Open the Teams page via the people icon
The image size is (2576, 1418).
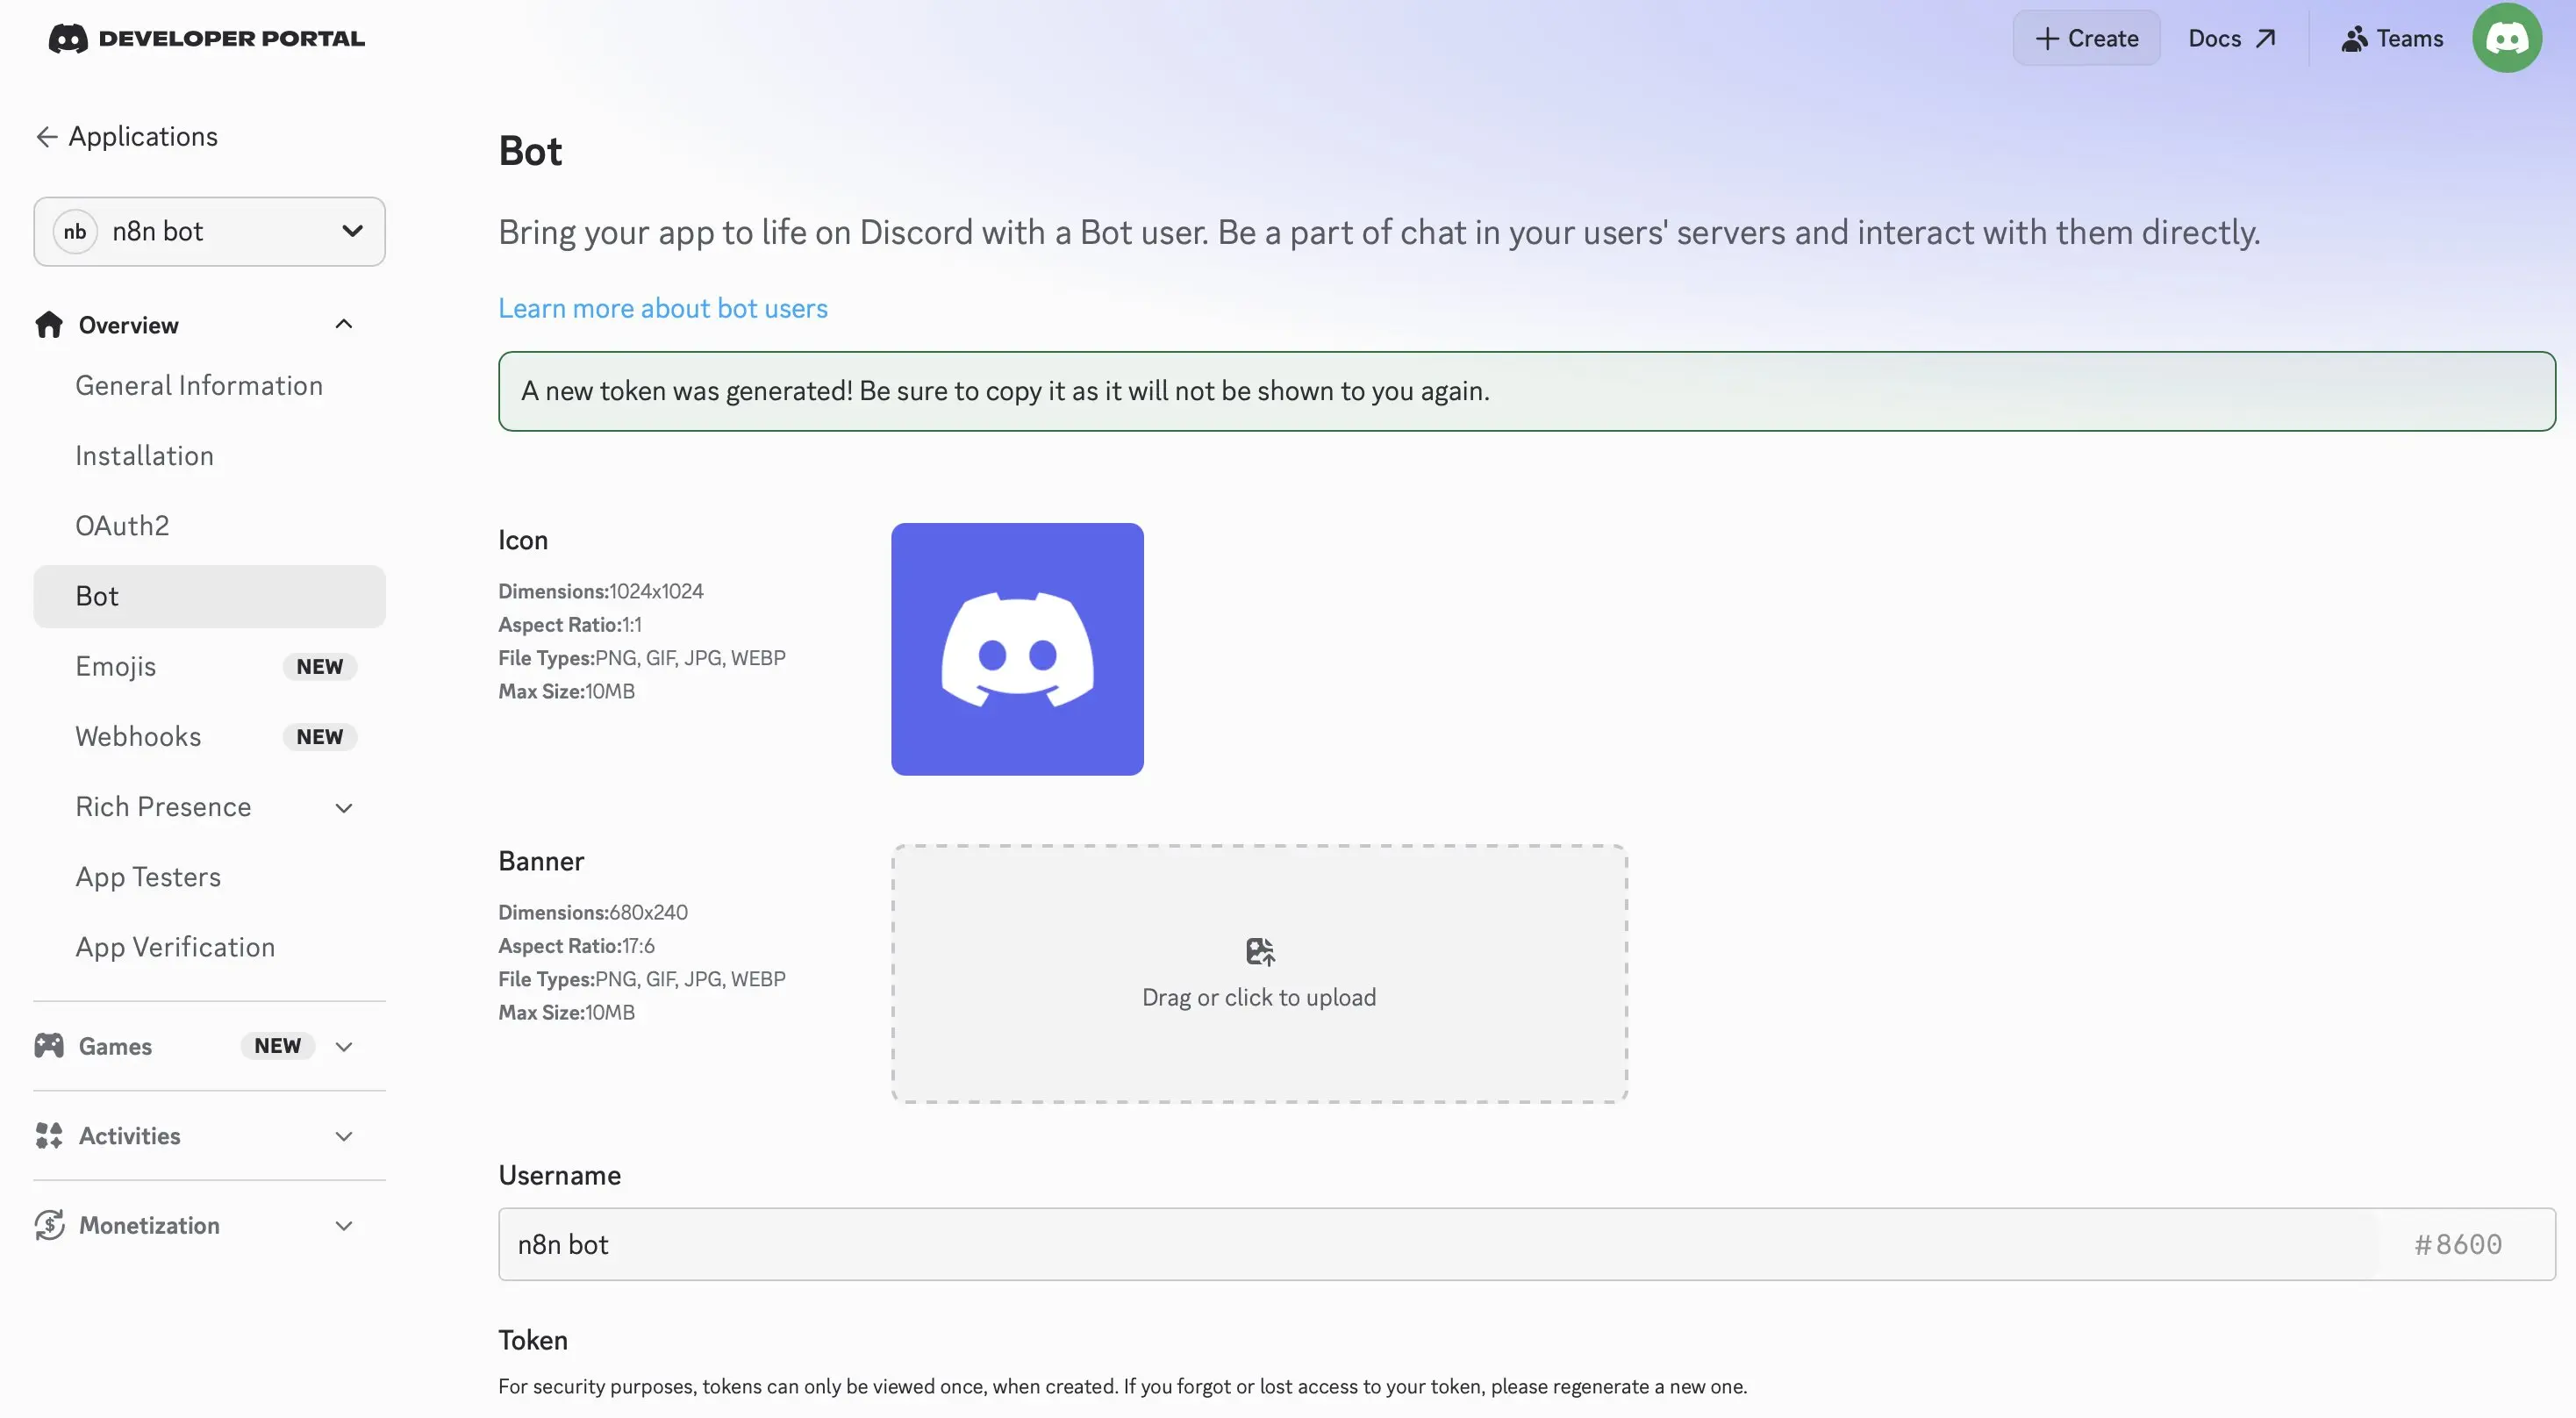pos(2355,37)
